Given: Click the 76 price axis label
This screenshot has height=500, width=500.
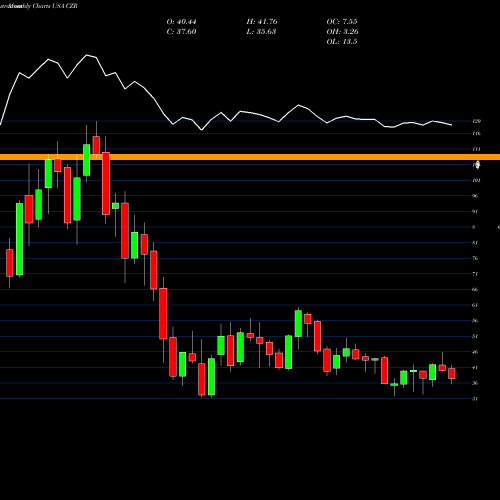Looking at the screenshot, I should 475,258.
